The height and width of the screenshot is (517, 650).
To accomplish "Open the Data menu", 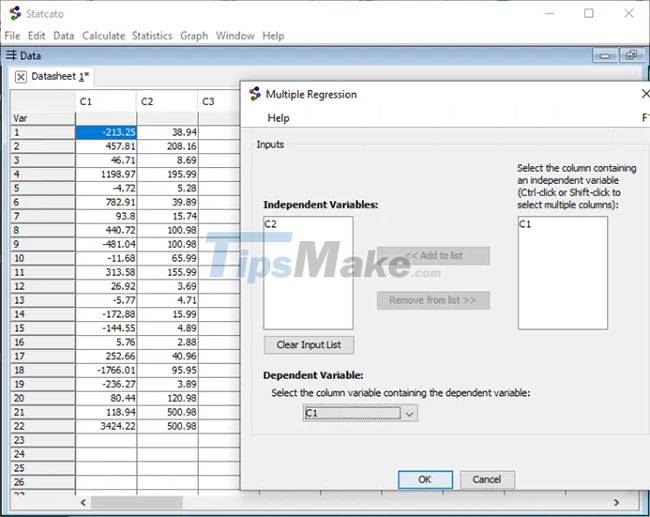I will 63,36.
